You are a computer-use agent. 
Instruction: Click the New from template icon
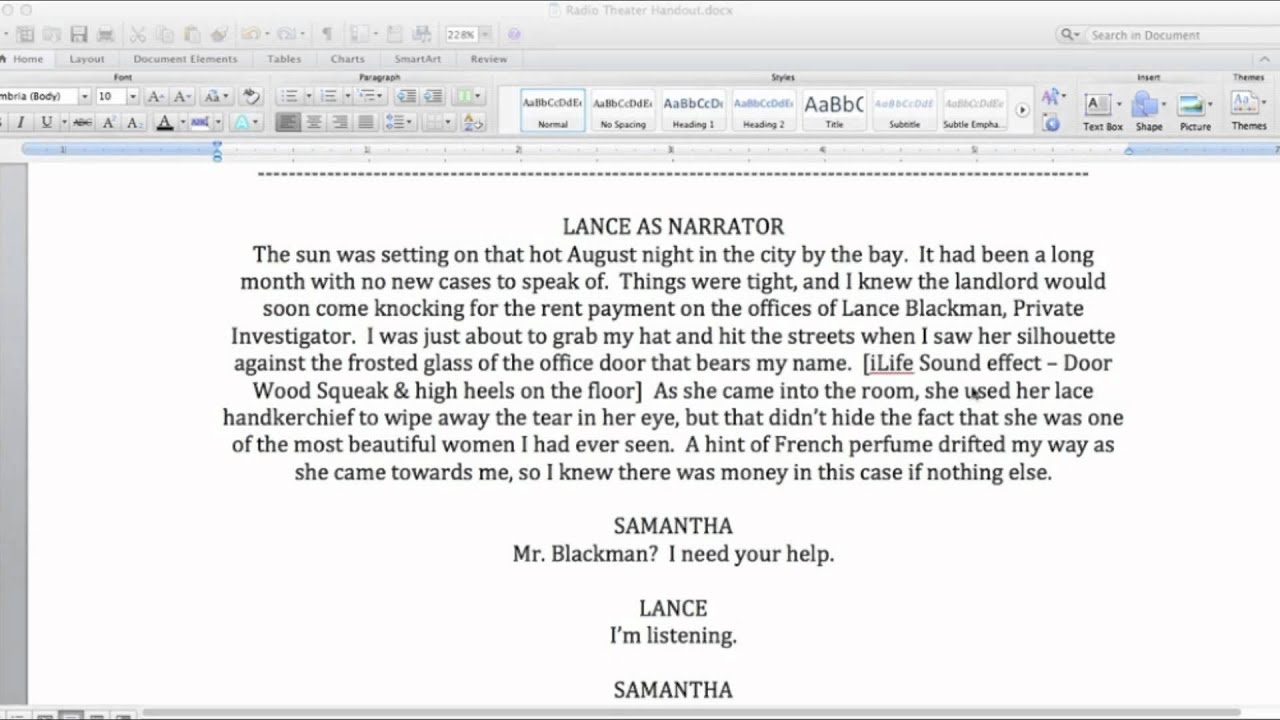tap(27, 34)
